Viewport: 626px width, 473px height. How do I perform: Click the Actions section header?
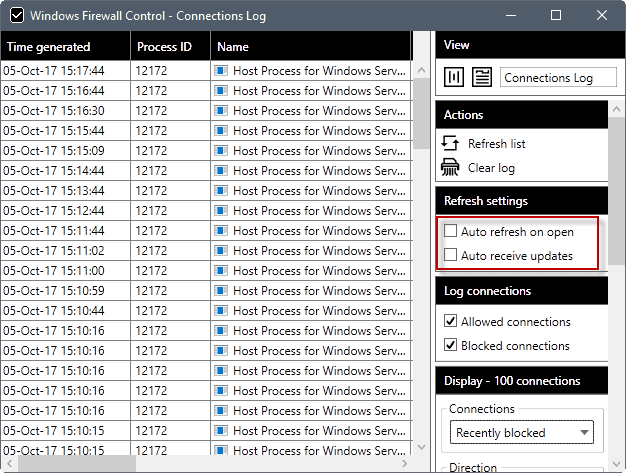pyautogui.click(x=522, y=115)
